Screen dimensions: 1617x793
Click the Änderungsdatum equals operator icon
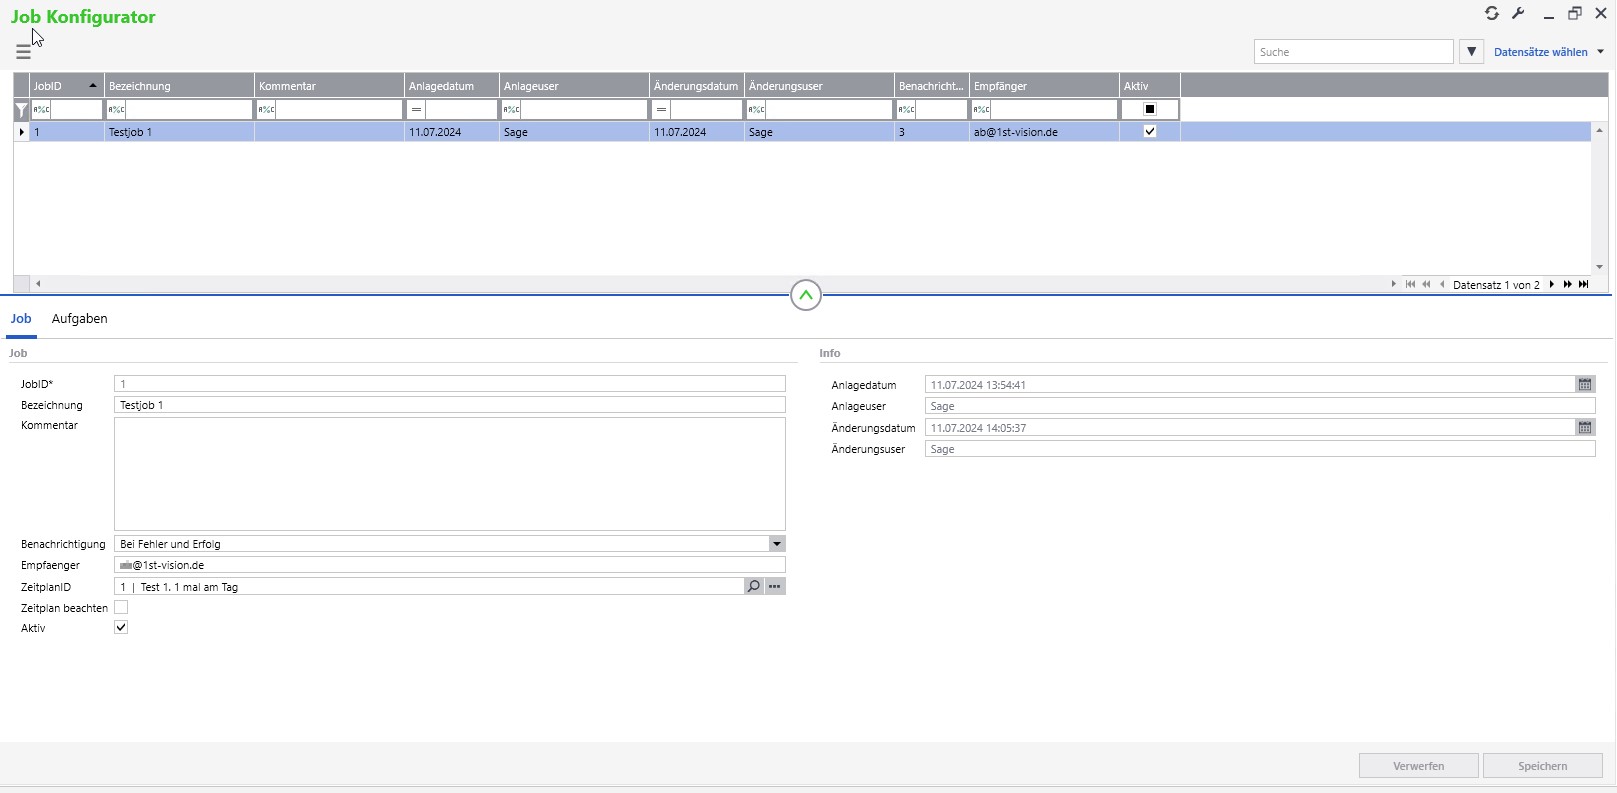(661, 110)
